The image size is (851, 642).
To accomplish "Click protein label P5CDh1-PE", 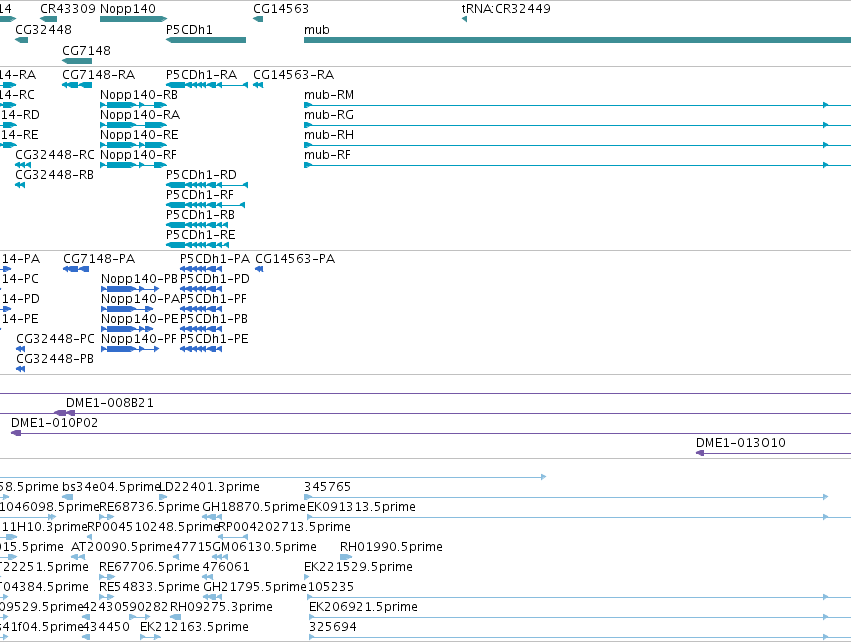I will coord(214,339).
